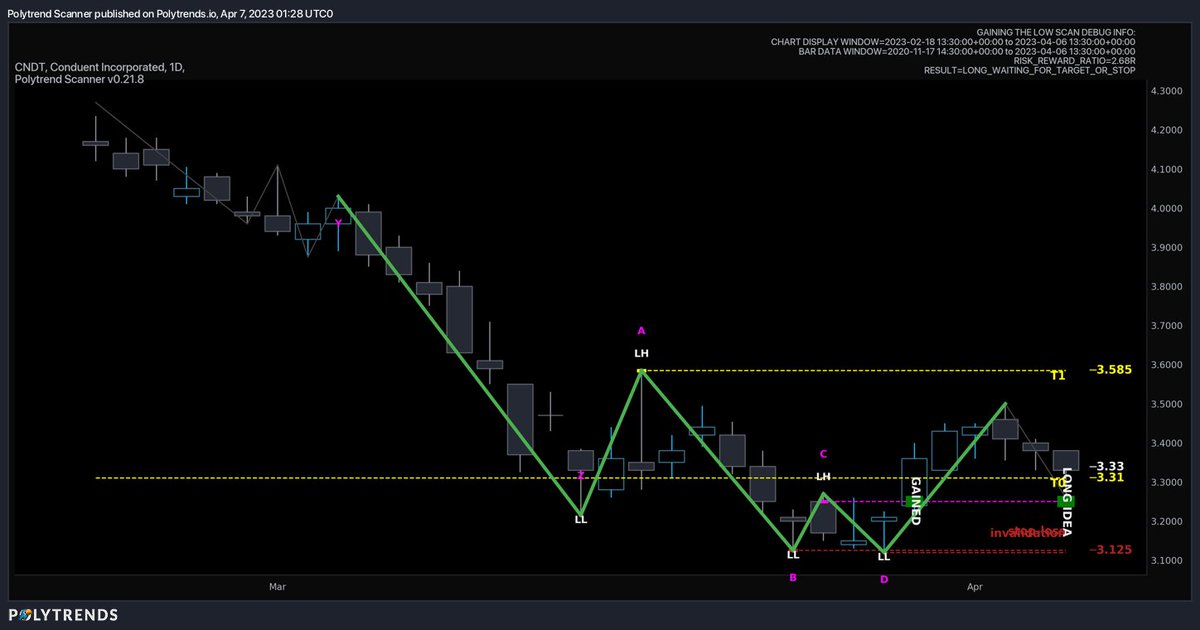Click the Polytrend Scanner v0.21.8 version text
This screenshot has width=1200, height=630.
point(80,79)
